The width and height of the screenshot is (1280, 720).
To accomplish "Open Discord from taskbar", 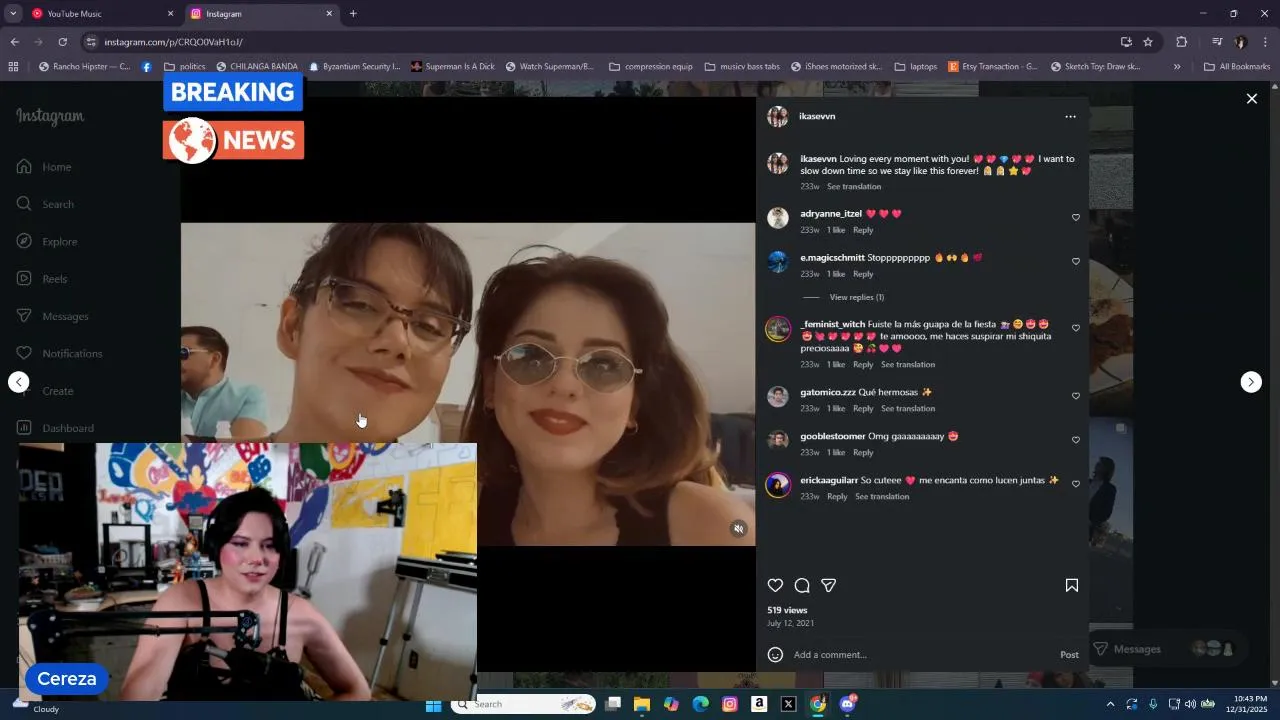I will click(848, 704).
